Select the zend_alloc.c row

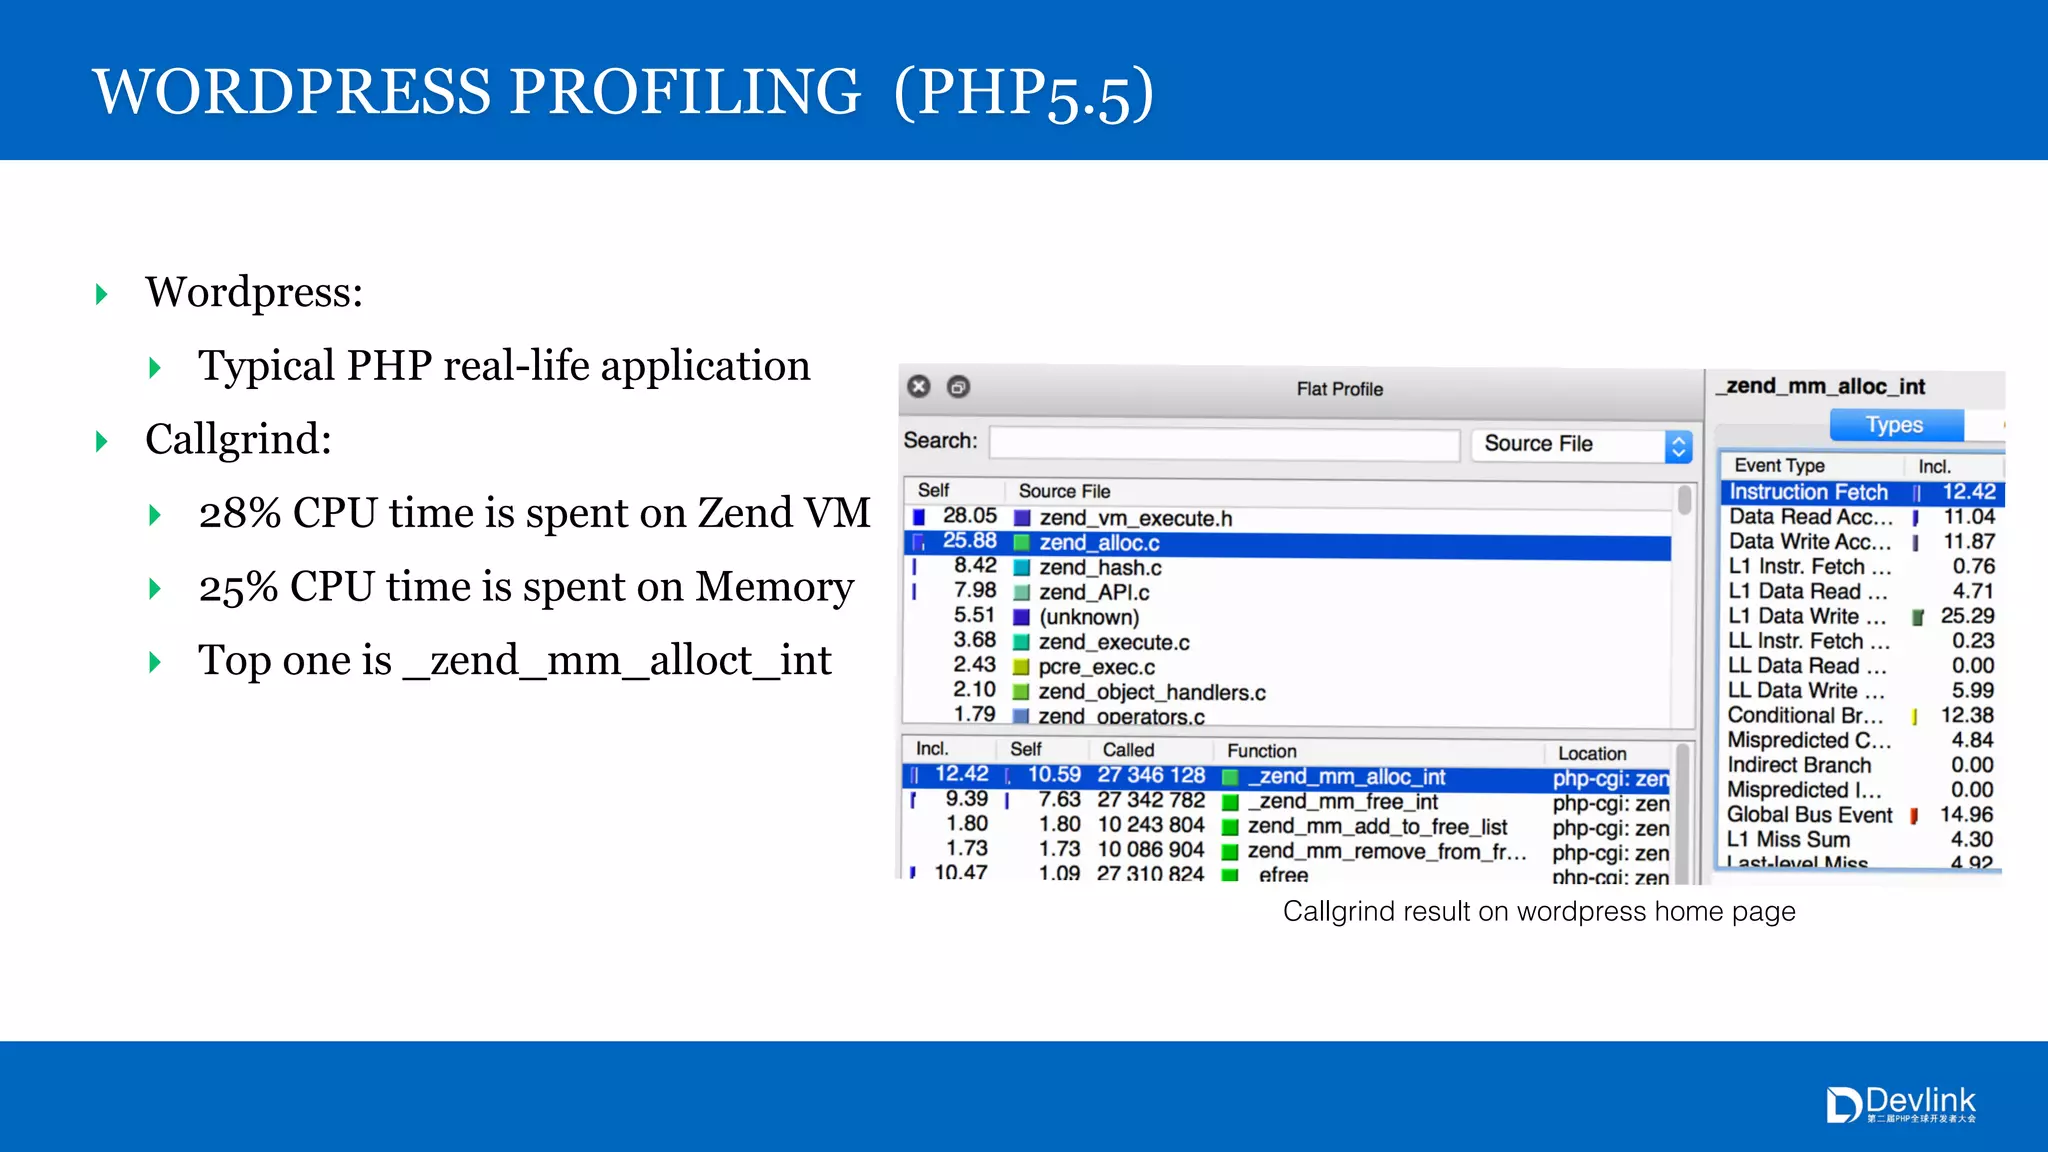tap(1288, 543)
